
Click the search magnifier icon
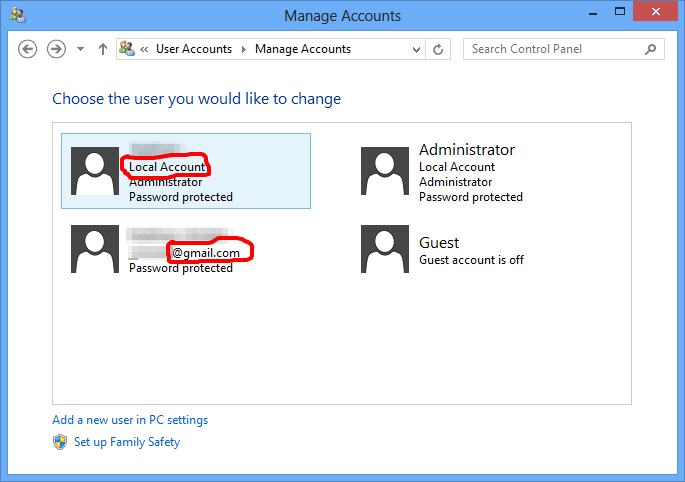(651, 49)
